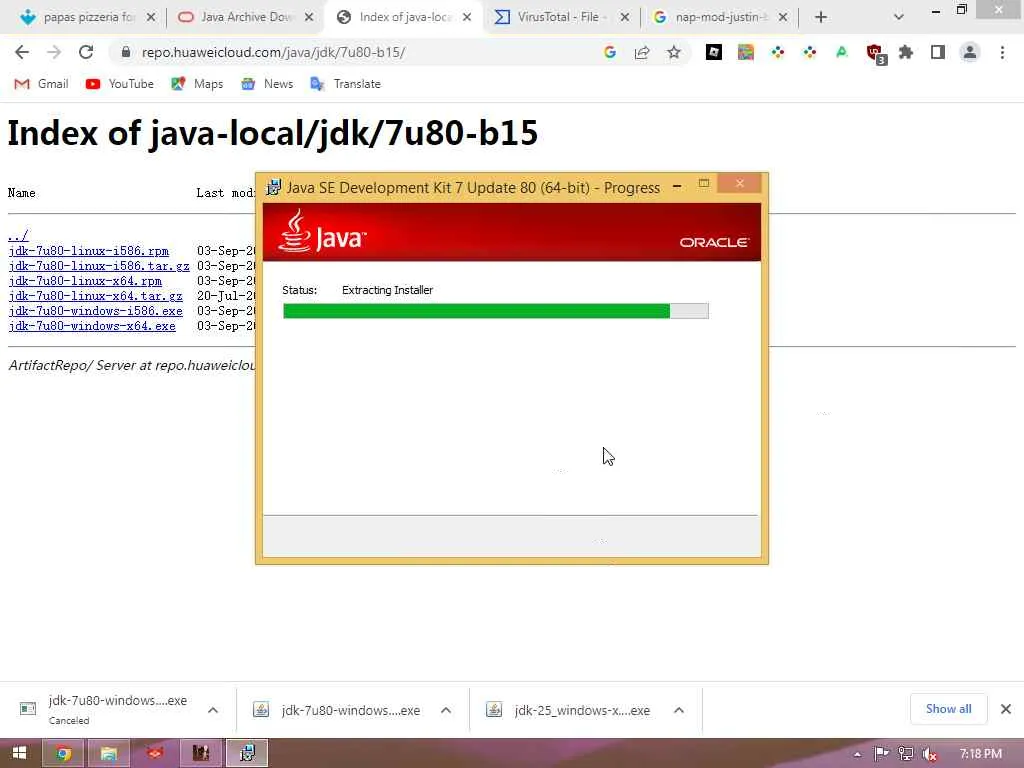The height and width of the screenshot is (768, 1024).
Task: Show hidden system tray icons
Action: click(857, 754)
